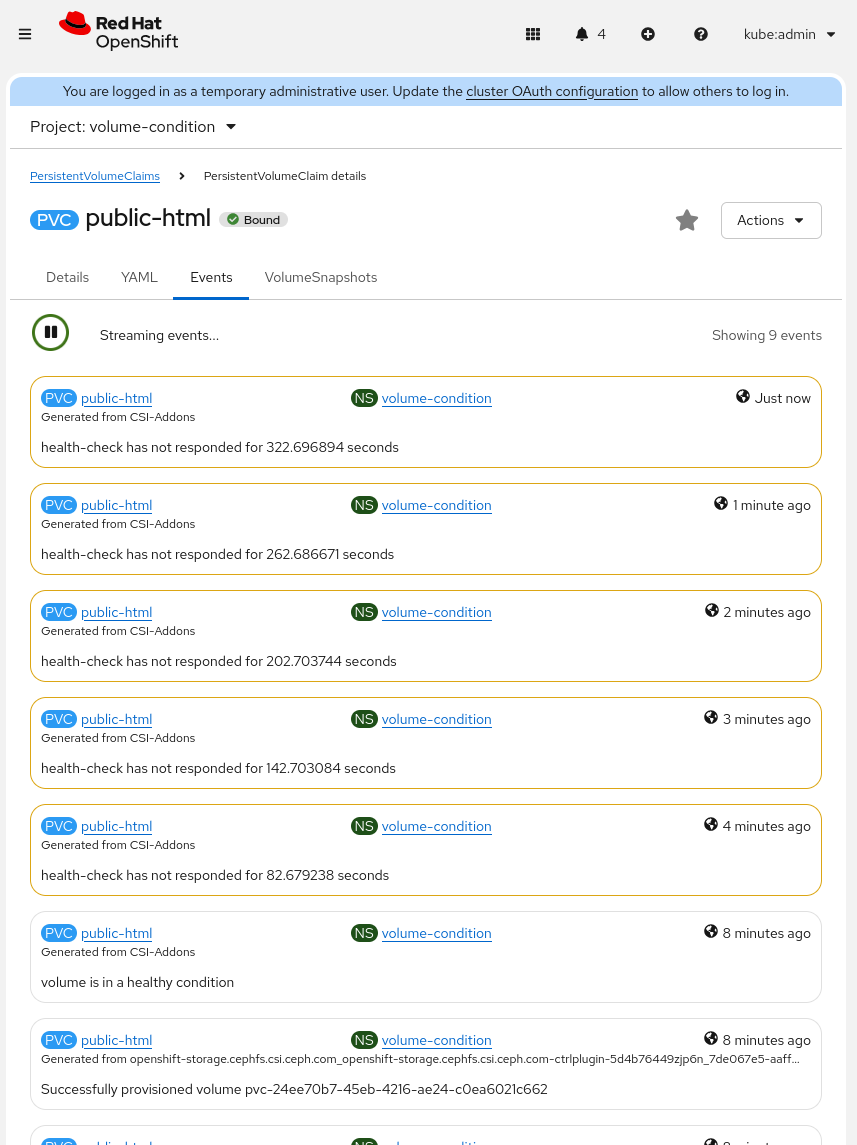Switch to the YAML tab
The image size is (857, 1145).
coord(139,277)
